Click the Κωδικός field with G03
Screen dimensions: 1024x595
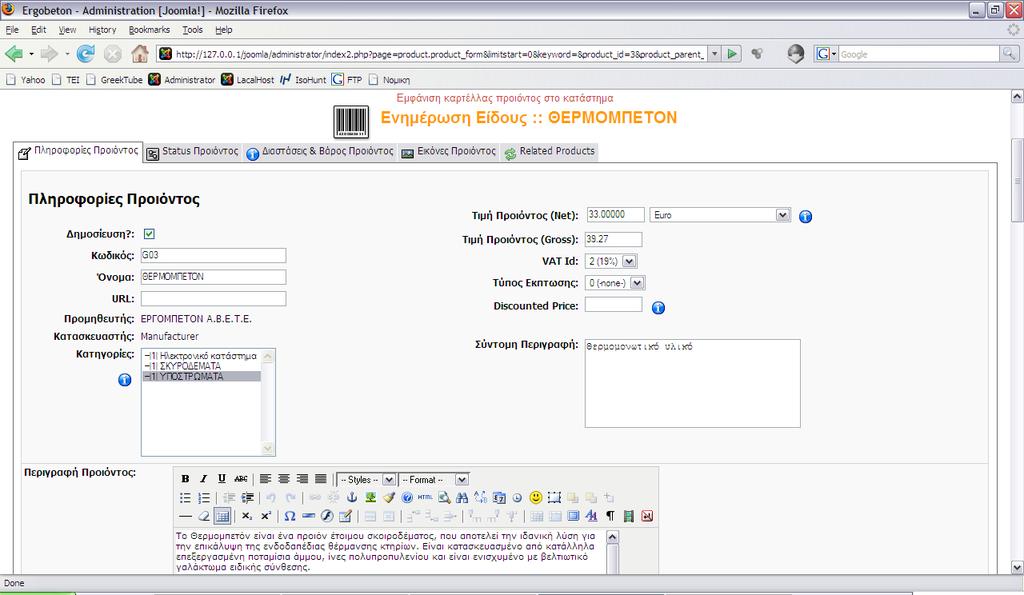214,255
